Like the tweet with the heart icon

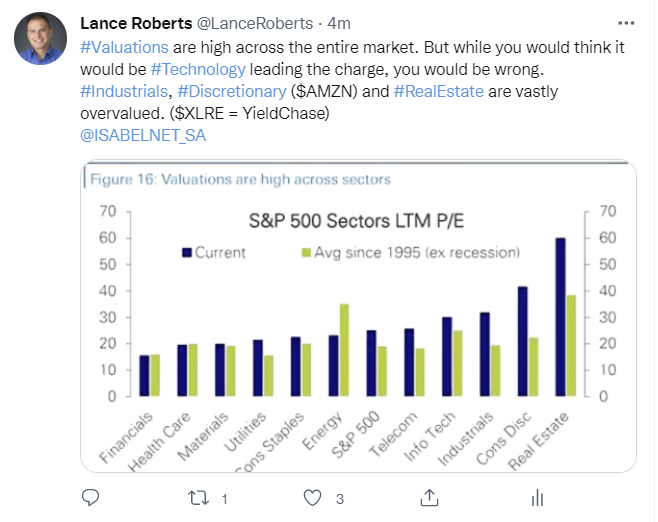[312, 498]
